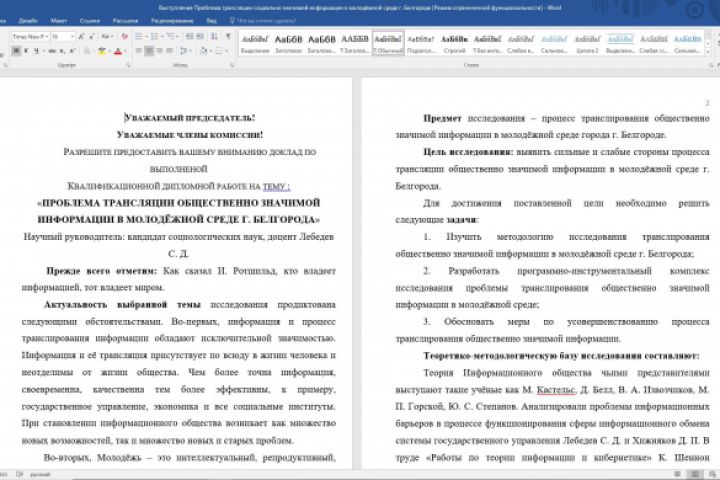Apply red font color
Viewport: 720px width, 480px height.
click(118, 51)
